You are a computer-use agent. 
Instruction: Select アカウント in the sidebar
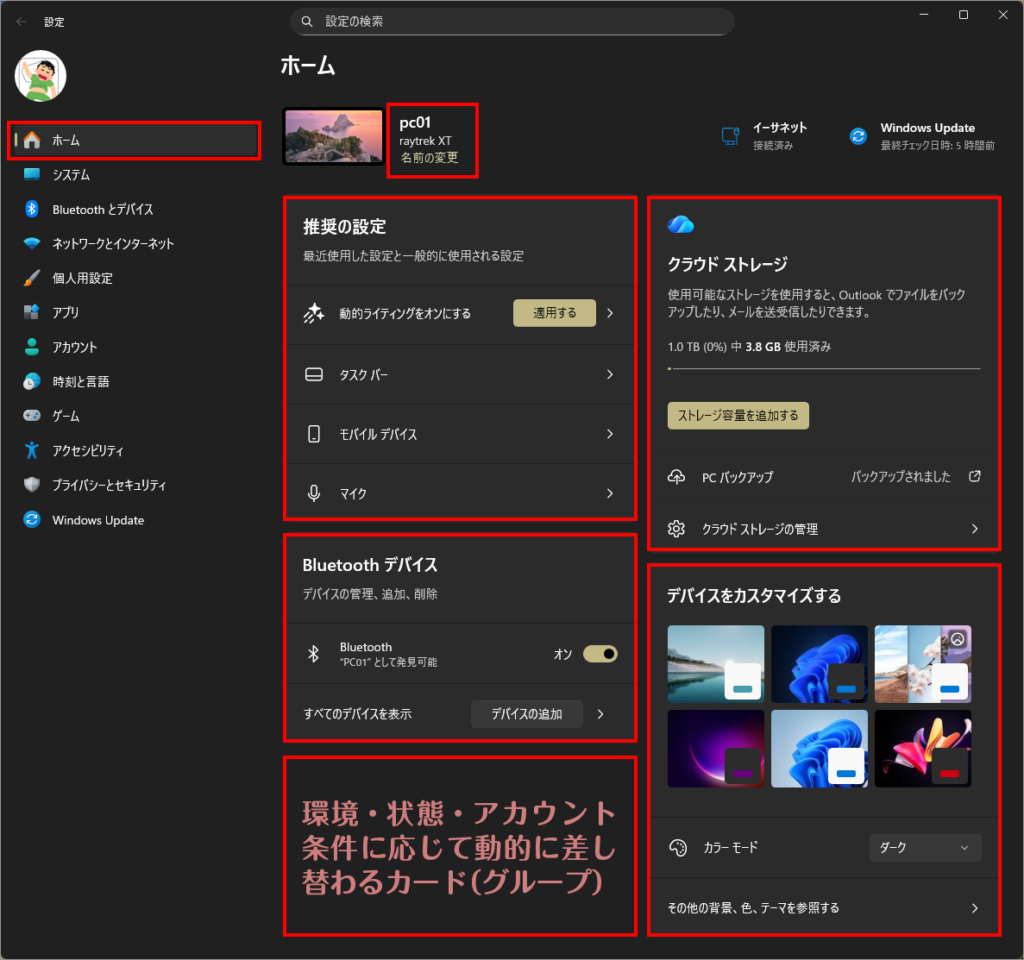click(x=75, y=347)
